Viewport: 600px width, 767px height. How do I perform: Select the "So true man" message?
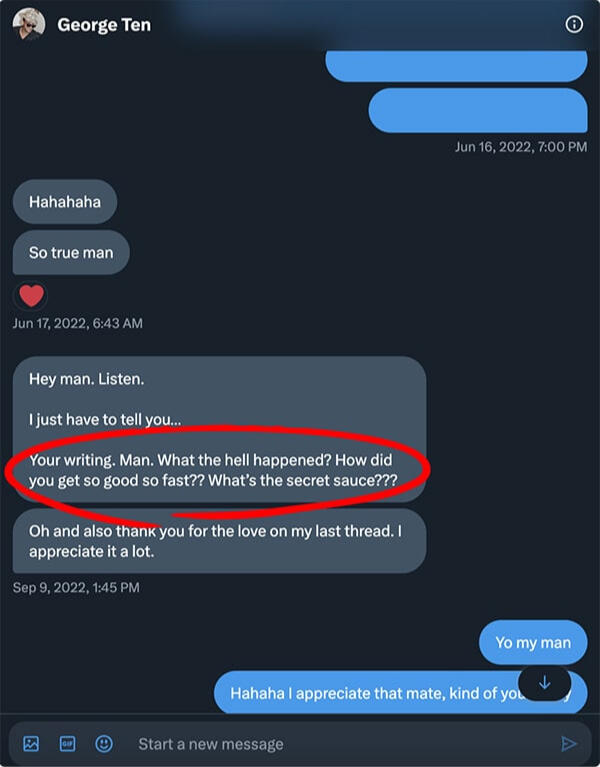(71, 253)
